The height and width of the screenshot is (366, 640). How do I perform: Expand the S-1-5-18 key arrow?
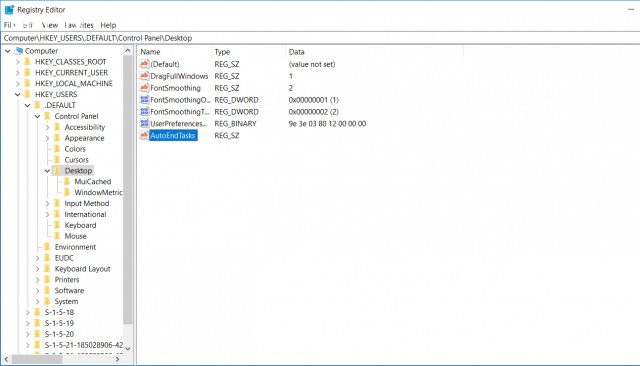(27, 313)
